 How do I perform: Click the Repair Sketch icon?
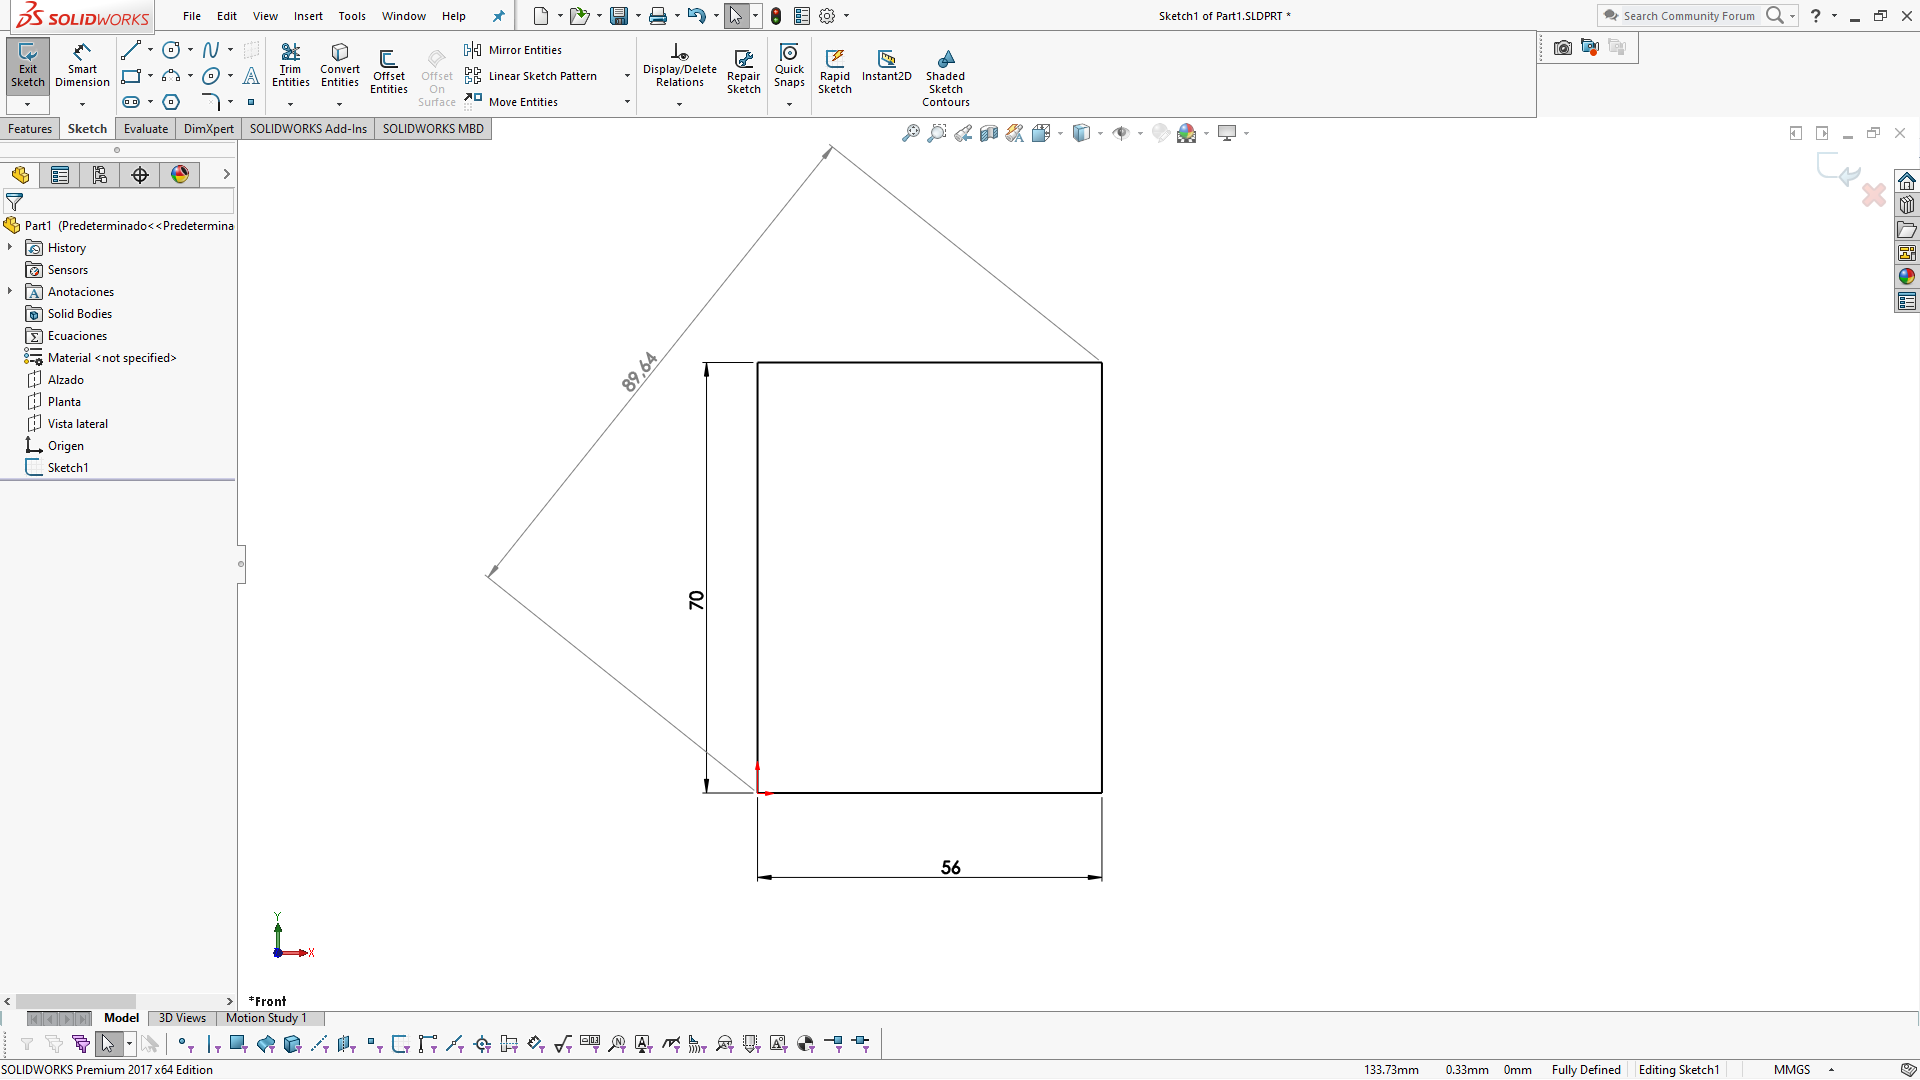coord(743,70)
